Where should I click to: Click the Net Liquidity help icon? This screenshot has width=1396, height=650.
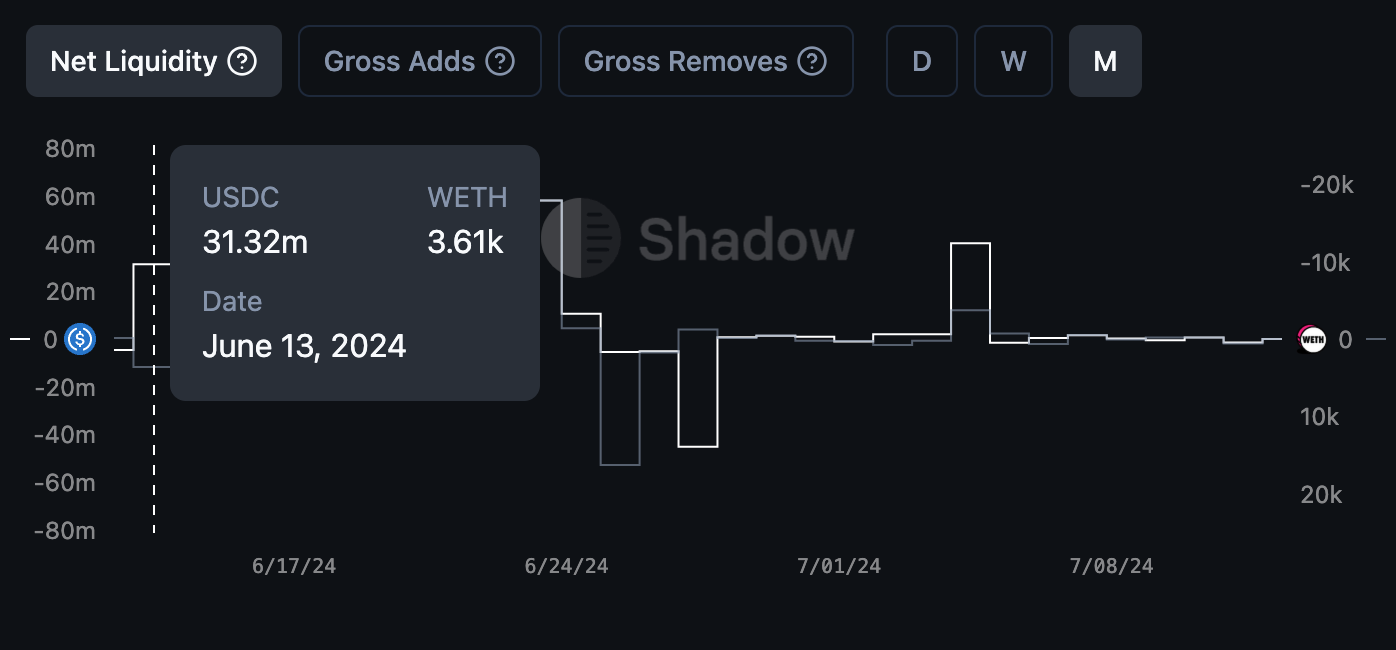click(x=242, y=62)
